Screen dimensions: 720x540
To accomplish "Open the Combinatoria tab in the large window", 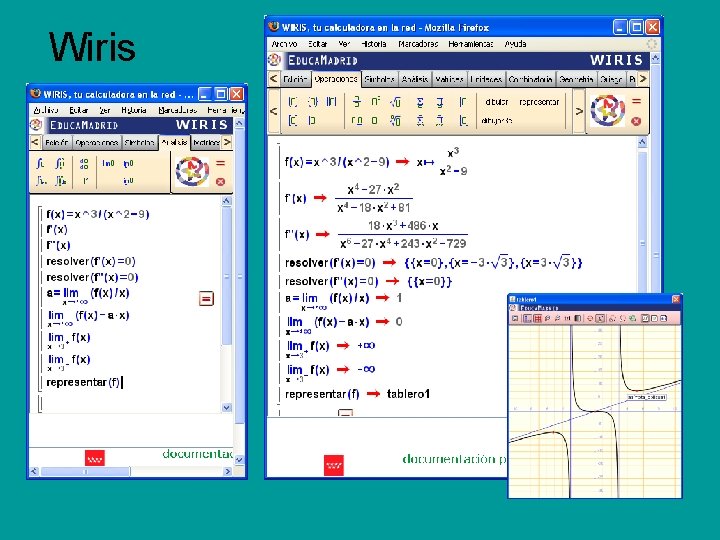I will [530, 79].
